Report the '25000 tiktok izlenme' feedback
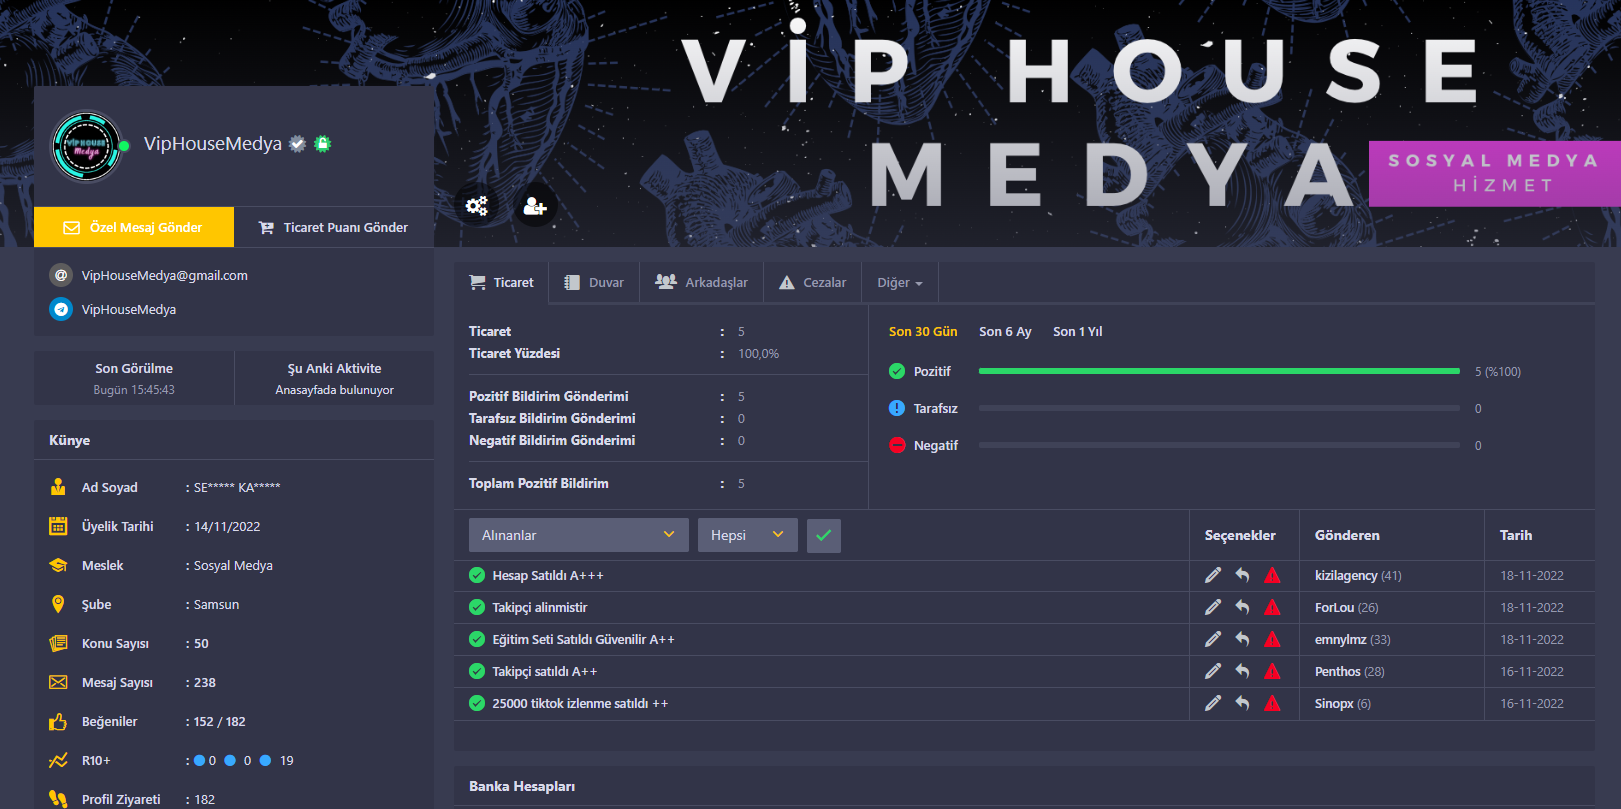This screenshot has width=1621, height=809. click(1272, 703)
